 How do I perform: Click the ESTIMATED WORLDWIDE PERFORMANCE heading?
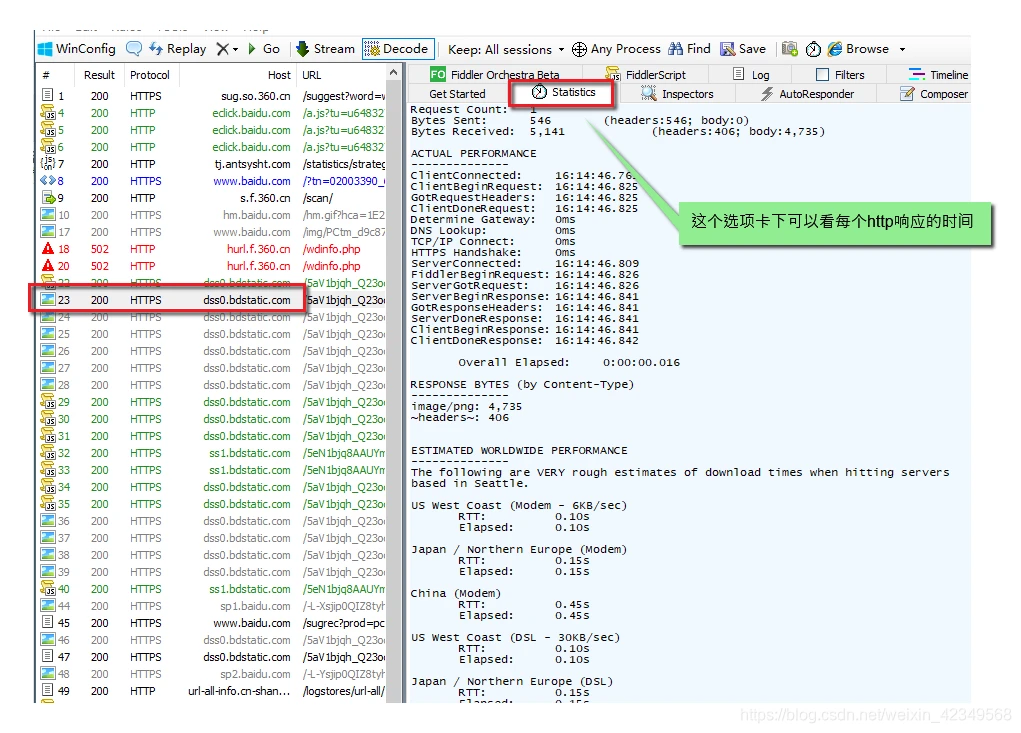(519, 450)
